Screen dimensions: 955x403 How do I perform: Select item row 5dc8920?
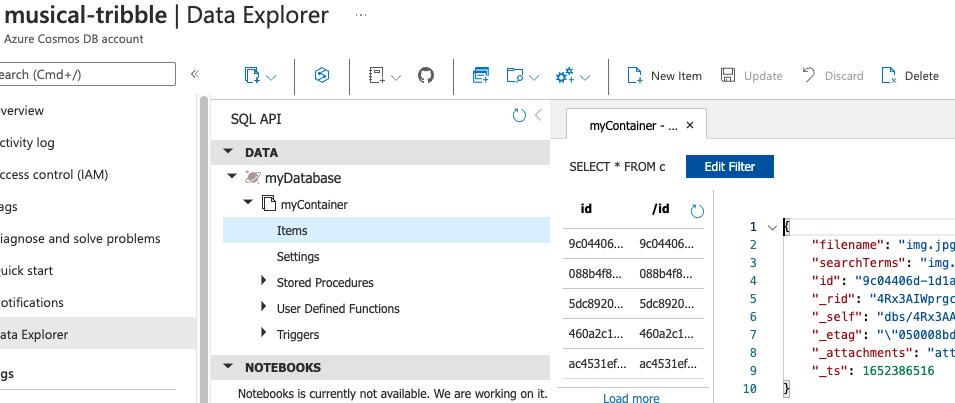pos(633,304)
